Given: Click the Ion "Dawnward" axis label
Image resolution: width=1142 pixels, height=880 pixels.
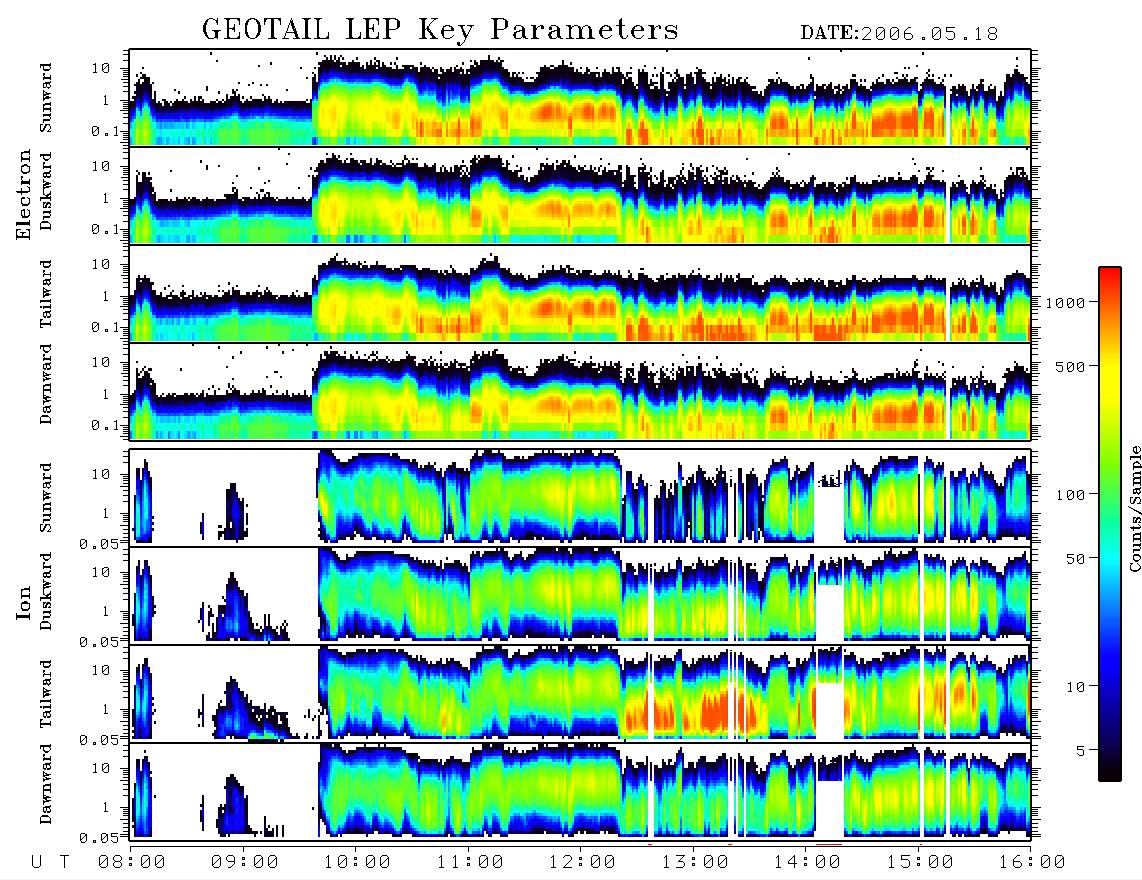Looking at the screenshot, I should (46, 784).
